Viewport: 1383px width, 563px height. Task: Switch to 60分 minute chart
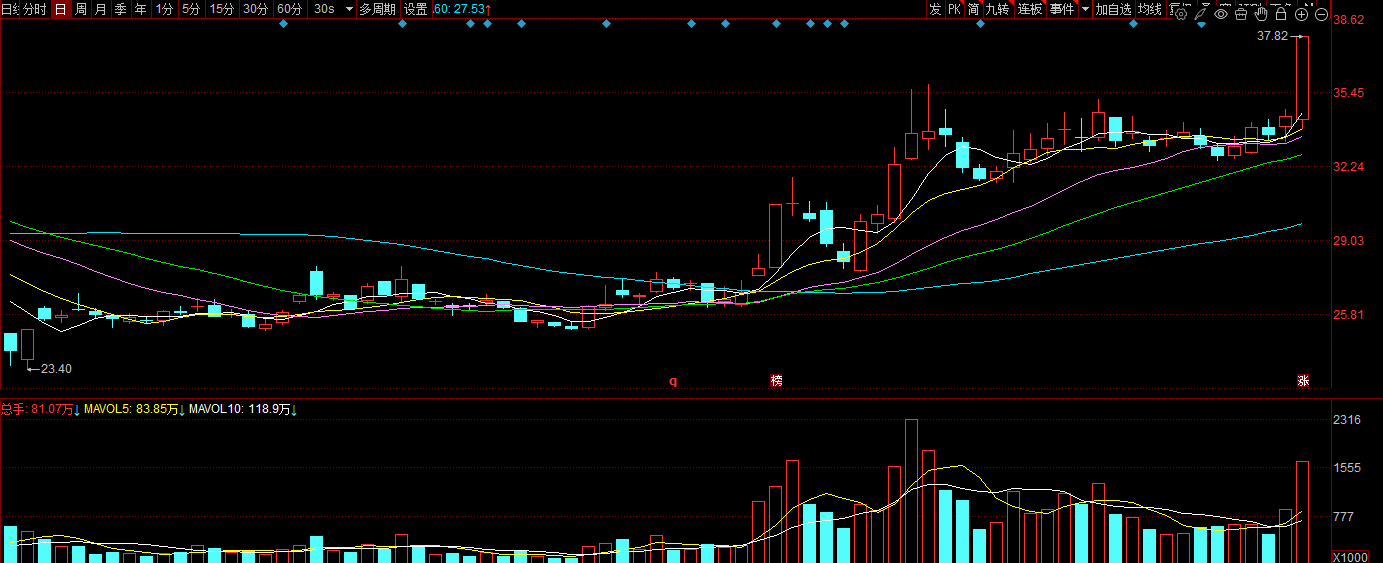point(290,9)
